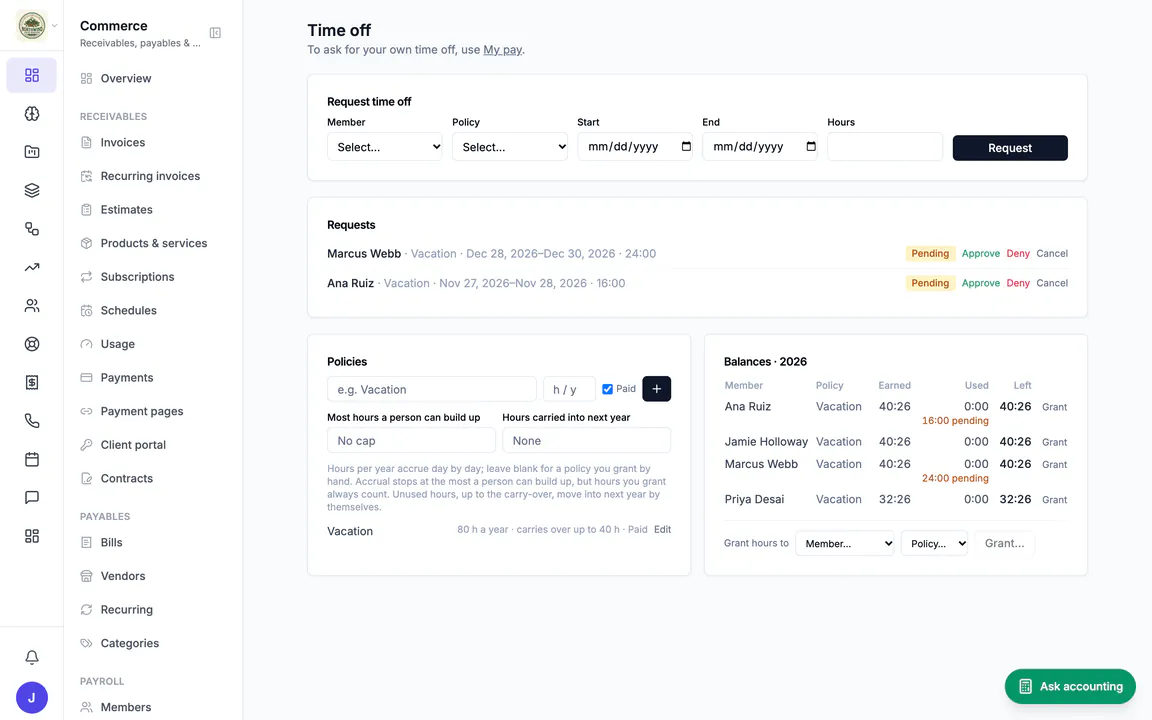
Task: Open Payment pages in sidebar
Action: (142, 411)
